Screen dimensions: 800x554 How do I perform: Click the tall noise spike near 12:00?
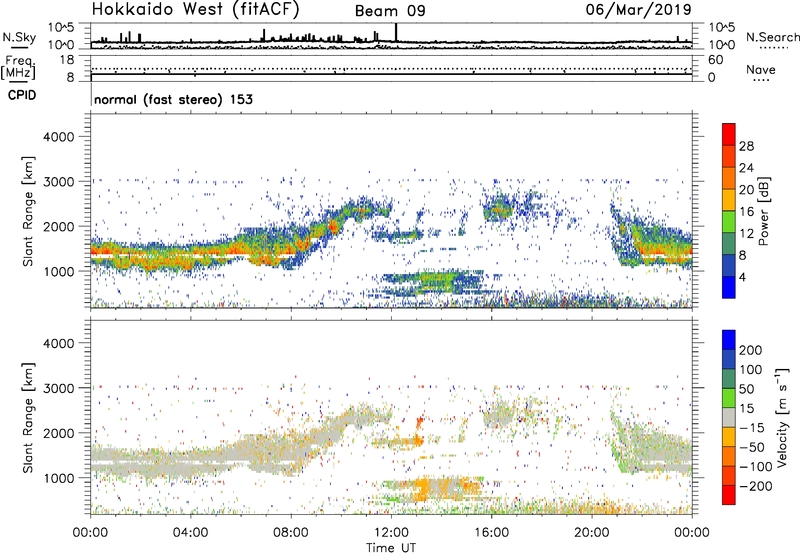coord(396,32)
